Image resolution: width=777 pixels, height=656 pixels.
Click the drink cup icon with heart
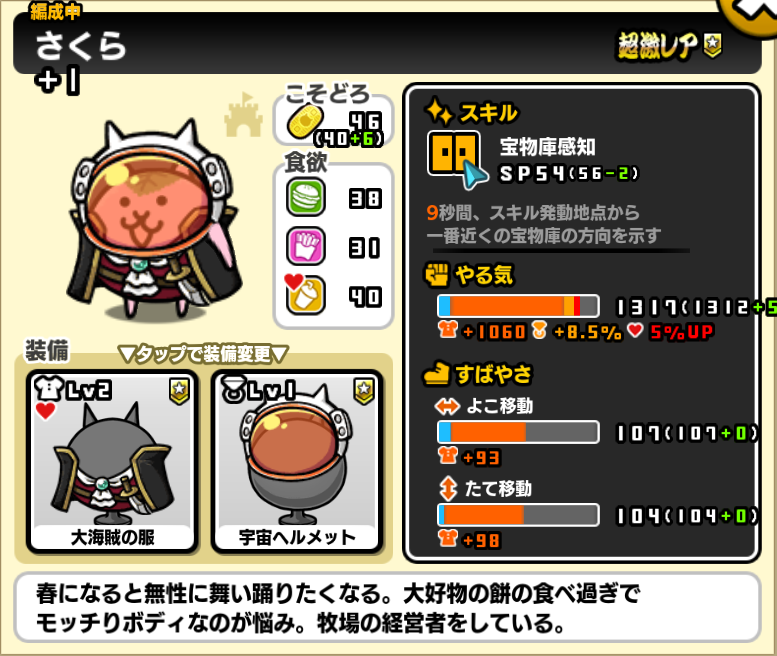(304, 294)
